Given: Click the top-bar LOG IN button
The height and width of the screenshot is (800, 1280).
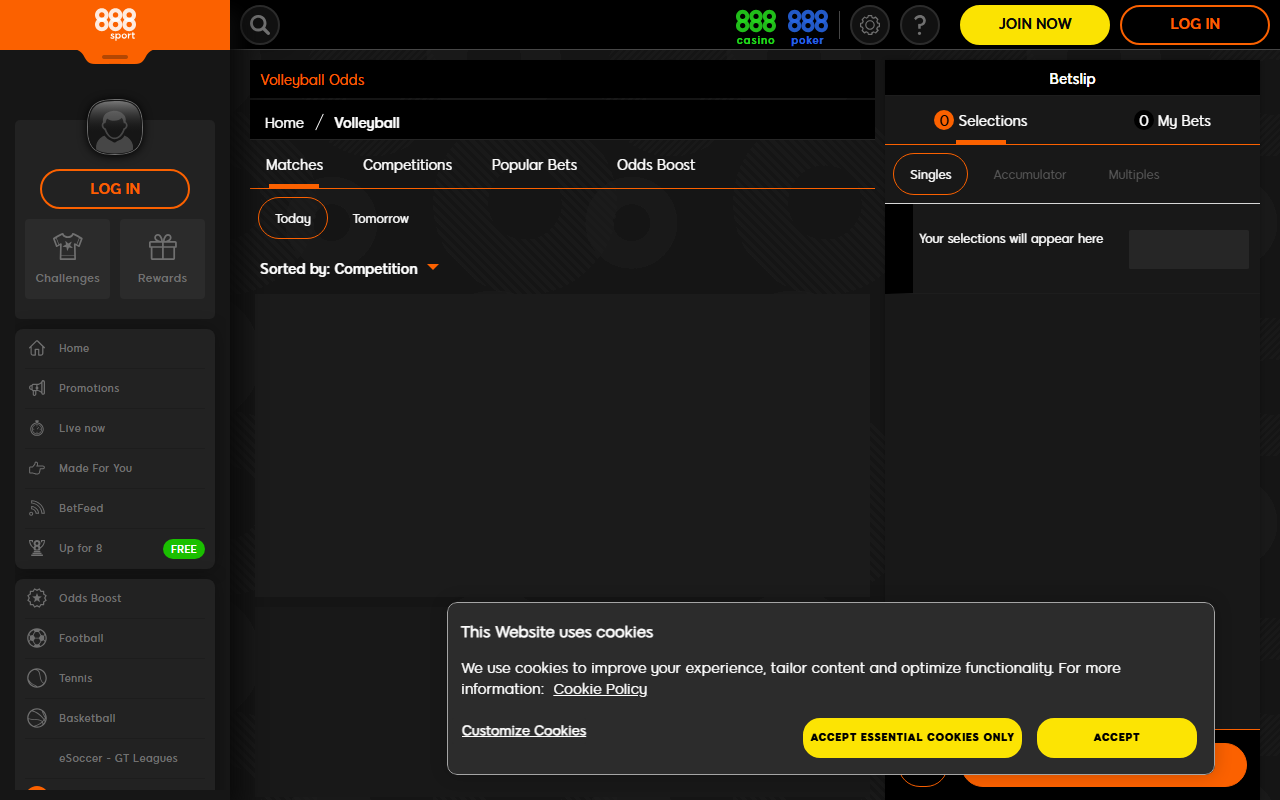Looking at the screenshot, I should (1195, 25).
